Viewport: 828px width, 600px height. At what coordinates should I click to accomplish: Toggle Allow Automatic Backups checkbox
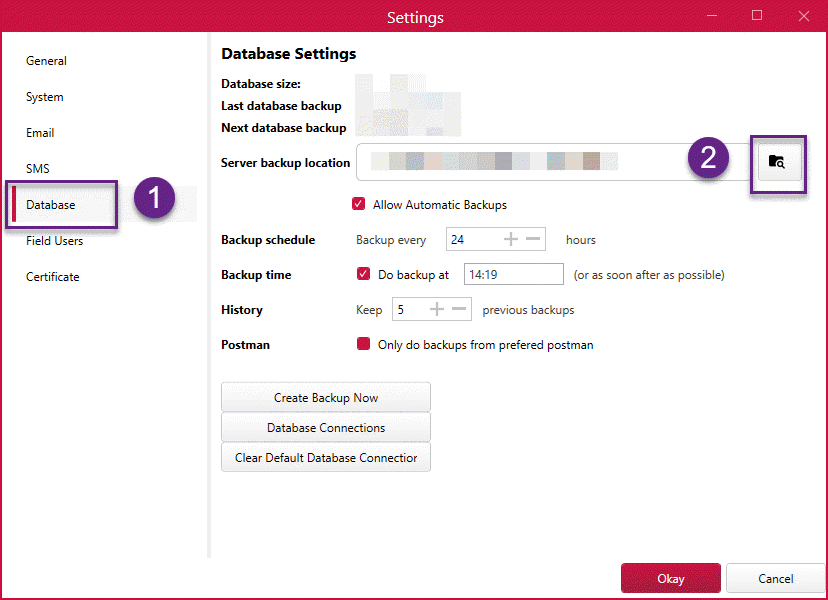[x=359, y=204]
